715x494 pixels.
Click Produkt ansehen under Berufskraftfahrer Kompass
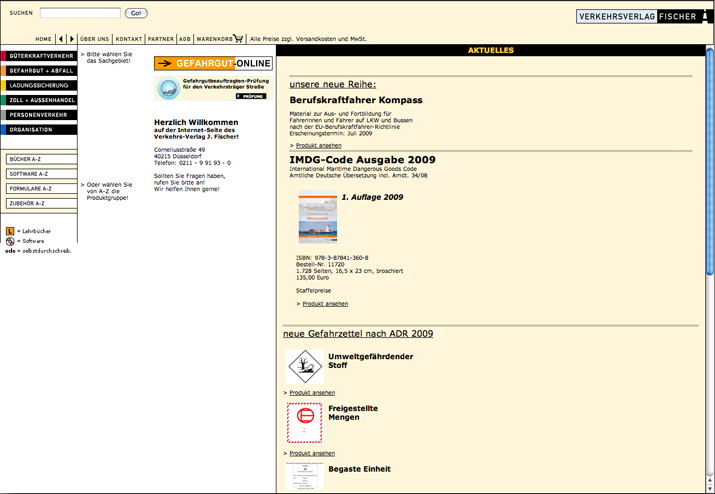[x=318, y=146]
